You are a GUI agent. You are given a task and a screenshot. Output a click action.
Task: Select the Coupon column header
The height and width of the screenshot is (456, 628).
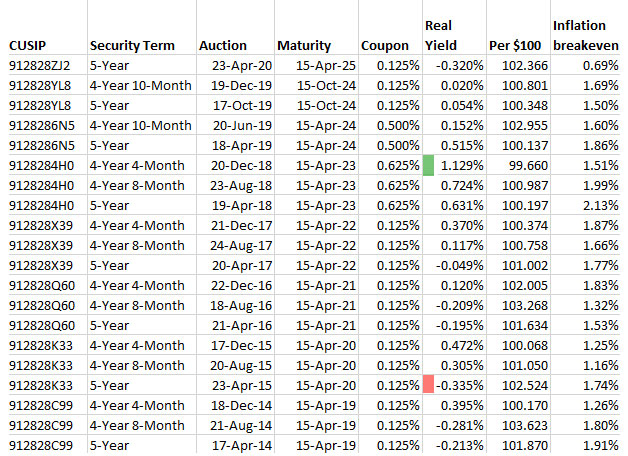click(384, 45)
